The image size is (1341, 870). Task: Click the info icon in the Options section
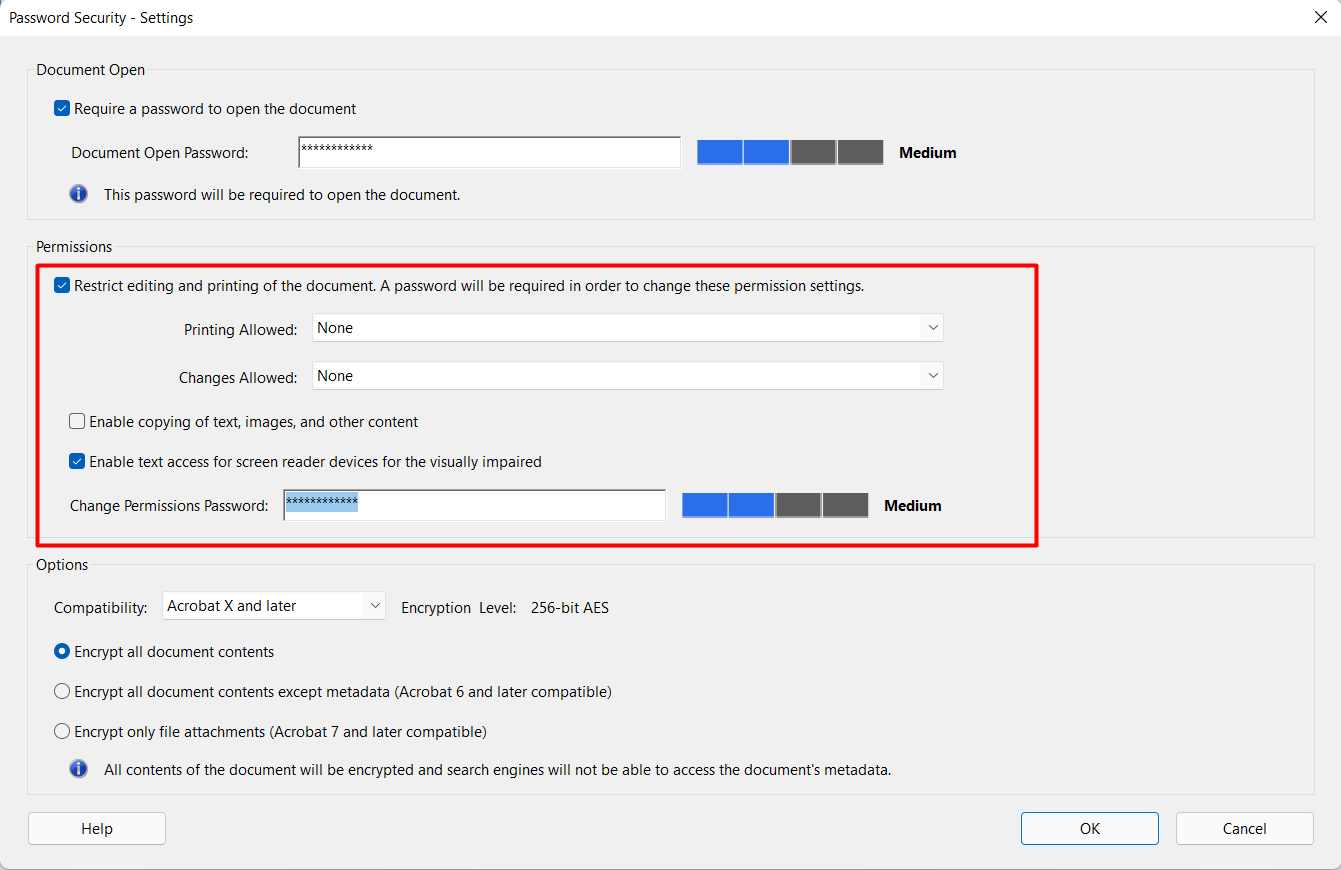tap(79, 768)
